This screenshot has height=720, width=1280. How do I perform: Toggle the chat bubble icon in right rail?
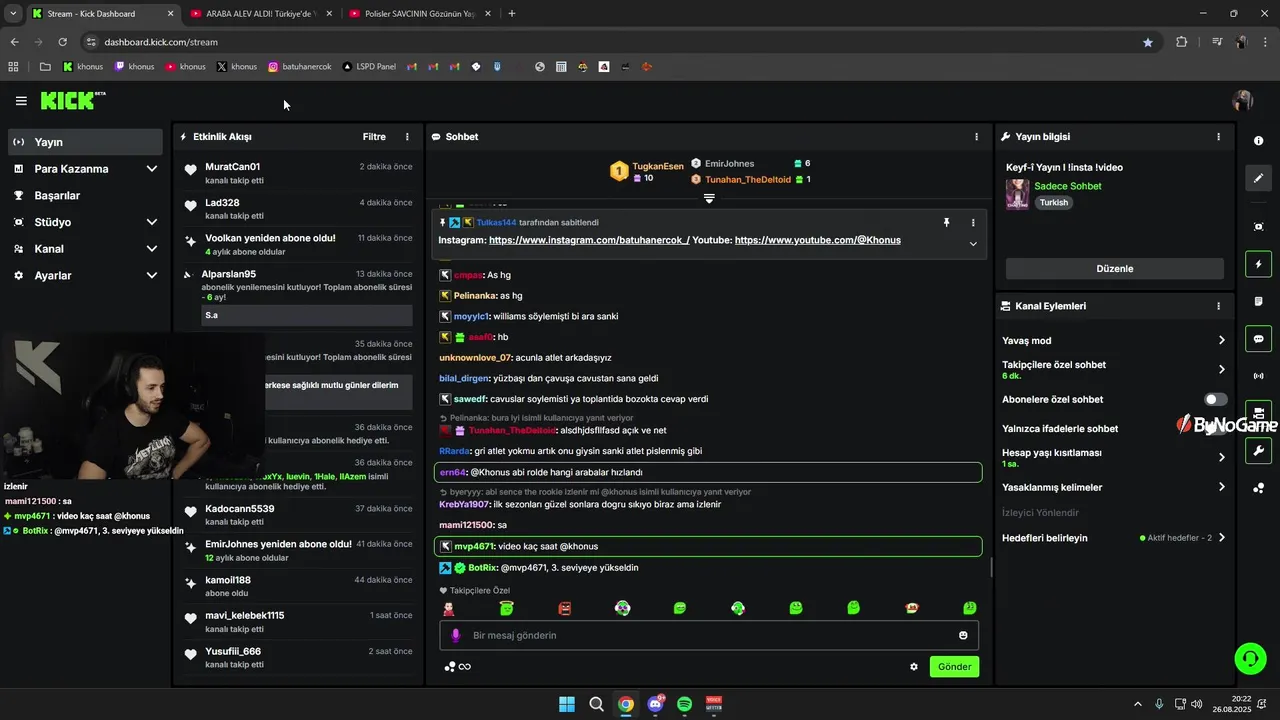[1258, 339]
